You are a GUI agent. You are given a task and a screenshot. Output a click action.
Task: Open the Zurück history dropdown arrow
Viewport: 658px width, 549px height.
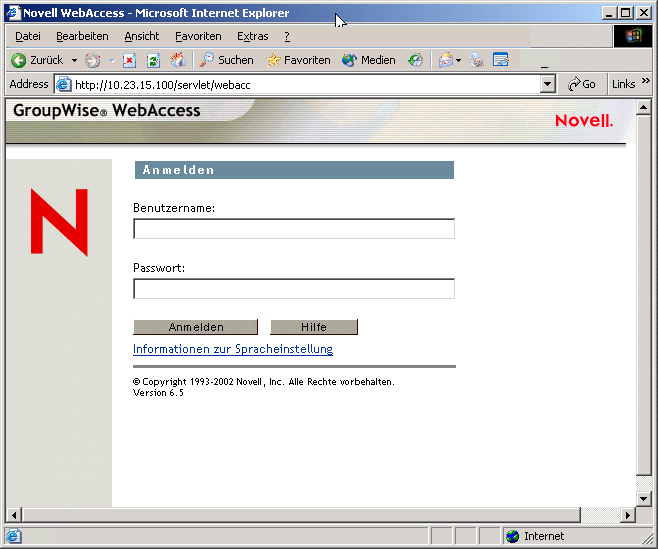pyautogui.click(x=74, y=60)
